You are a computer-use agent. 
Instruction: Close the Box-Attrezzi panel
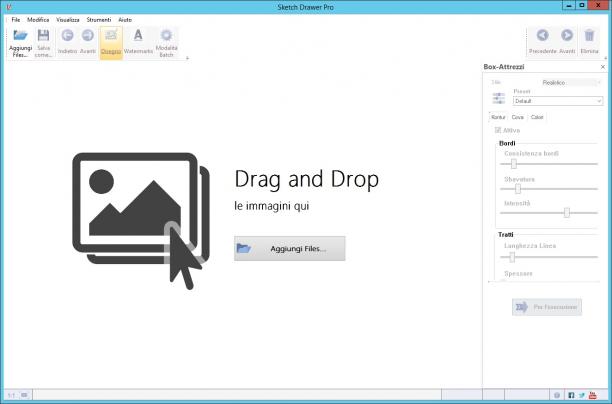[603, 67]
